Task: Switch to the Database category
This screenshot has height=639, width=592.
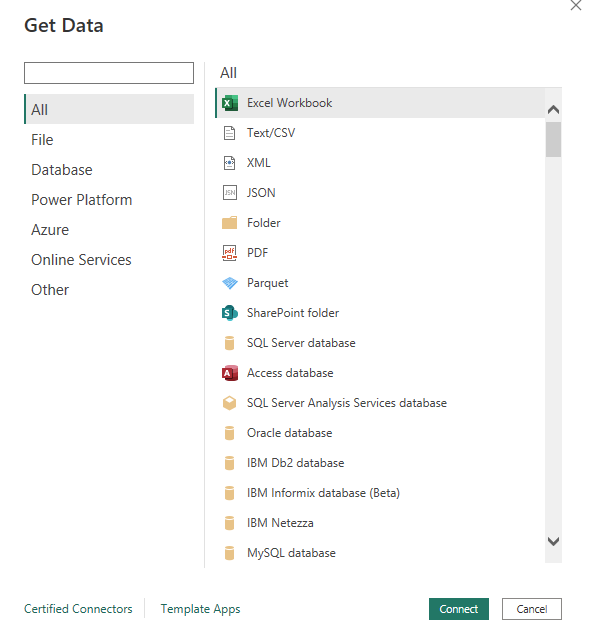Action: point(62,170)
